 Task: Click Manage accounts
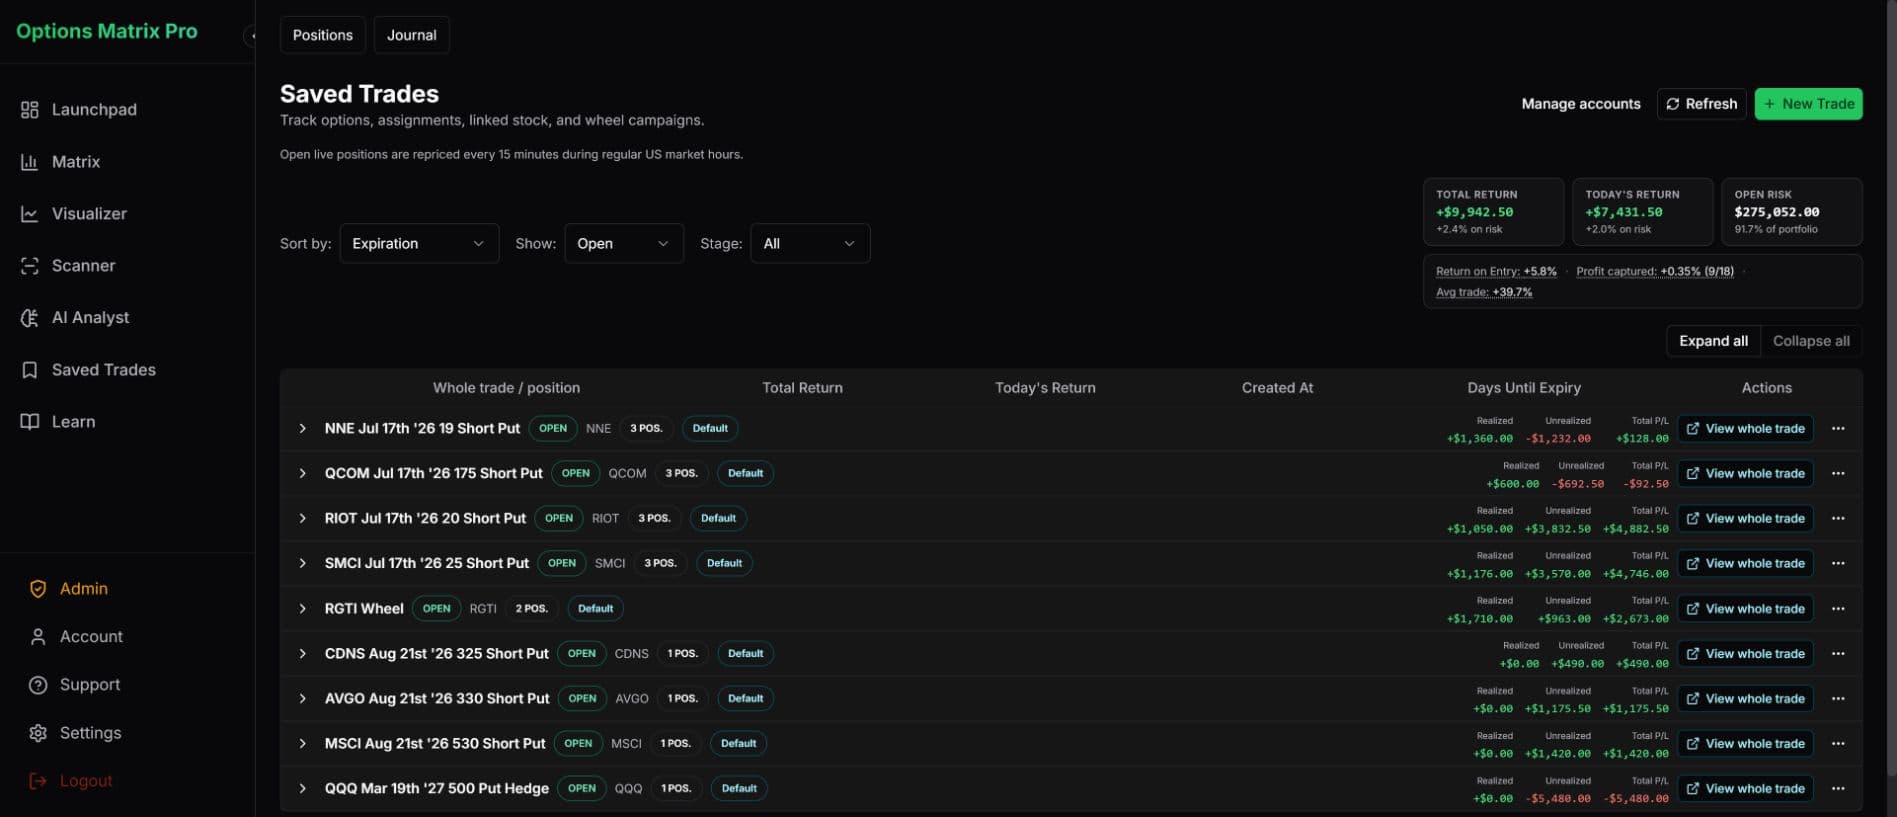pyautogui.click(x=1581, y=104)
